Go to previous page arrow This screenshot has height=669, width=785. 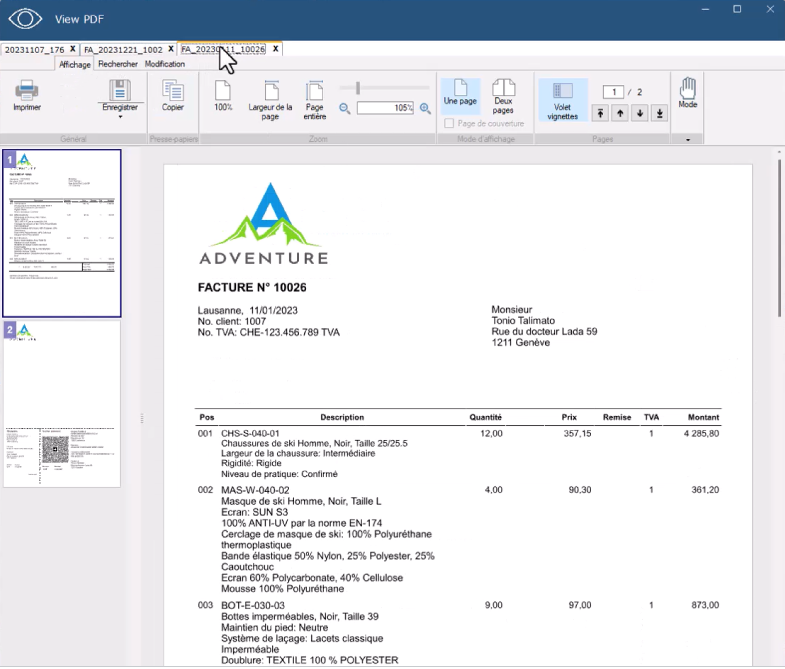pos(620,113)
